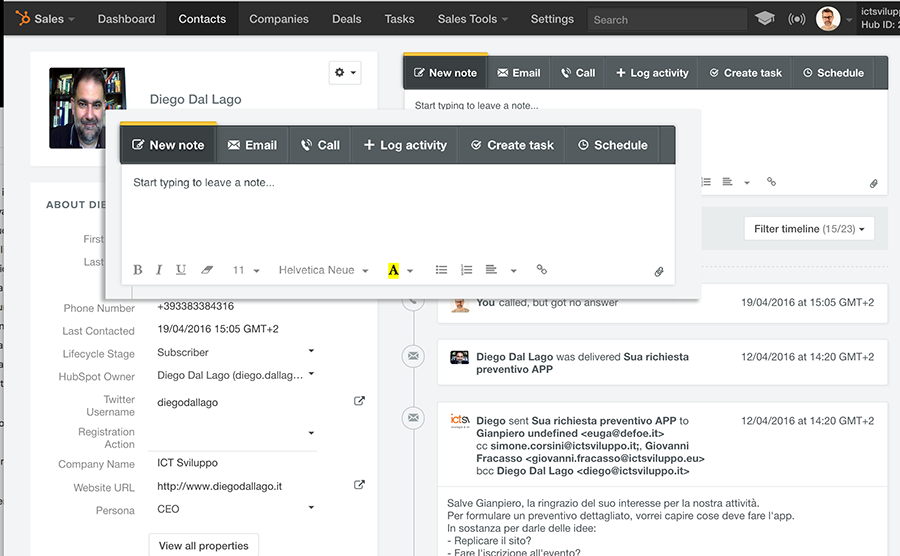Open the Persona CEO dropdown
The width and height of the screenshot is (900, 556).
(x=236, y=509)
